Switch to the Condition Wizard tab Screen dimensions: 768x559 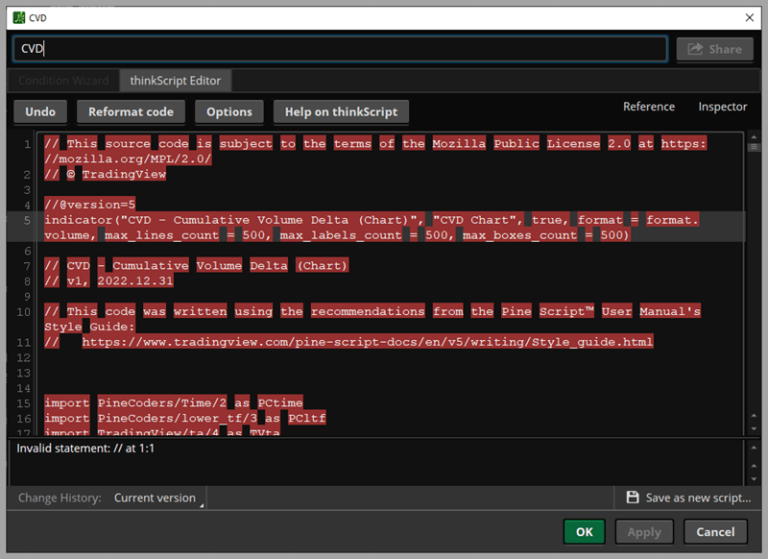64,80
